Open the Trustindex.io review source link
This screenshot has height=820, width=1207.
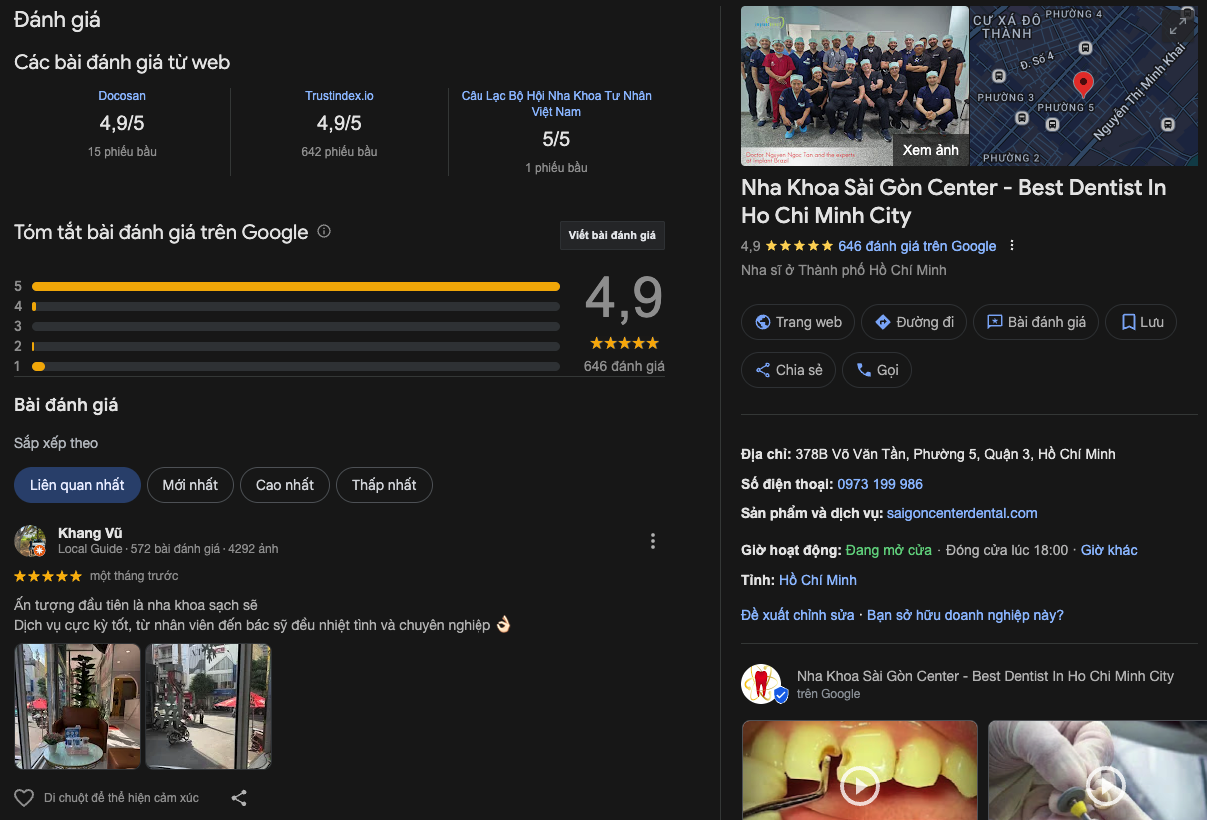(339, 96)
